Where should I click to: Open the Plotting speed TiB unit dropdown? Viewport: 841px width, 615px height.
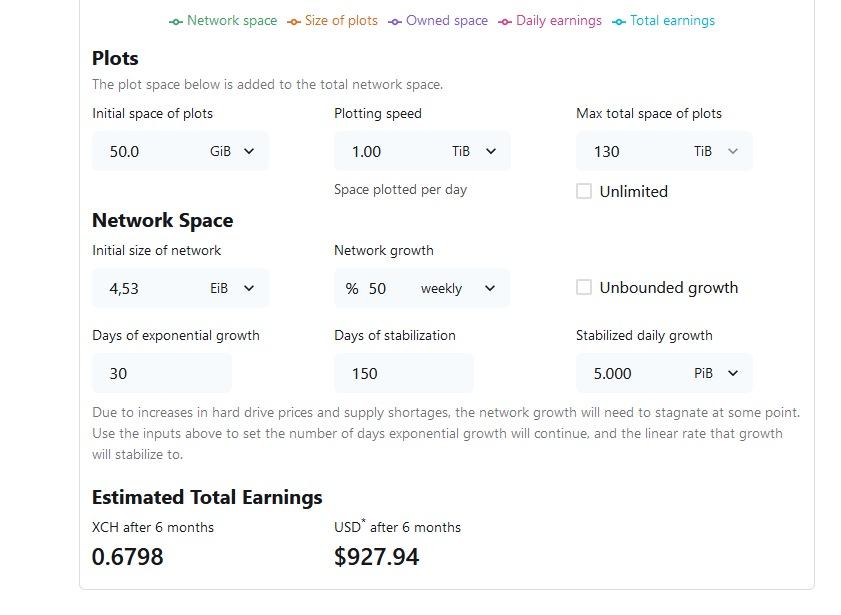[x=474, y=151]
